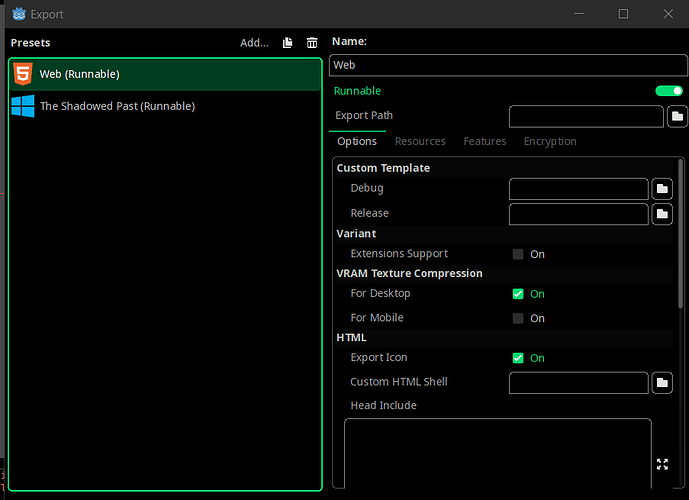Image resolution: width=689 pixels, height=500 pixels.
Task: Delete the selected preset with trash icon
Action: (312, 43)
